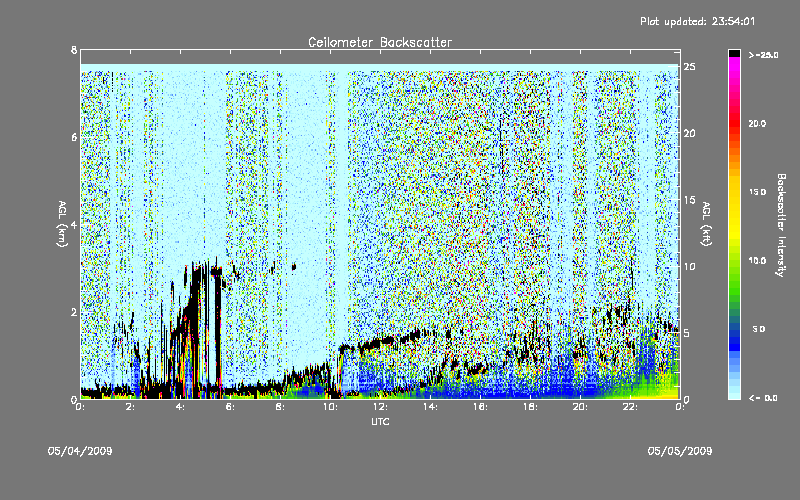Click the end date "05/05/2009"
Screen dimensions: 800x500
680,451
